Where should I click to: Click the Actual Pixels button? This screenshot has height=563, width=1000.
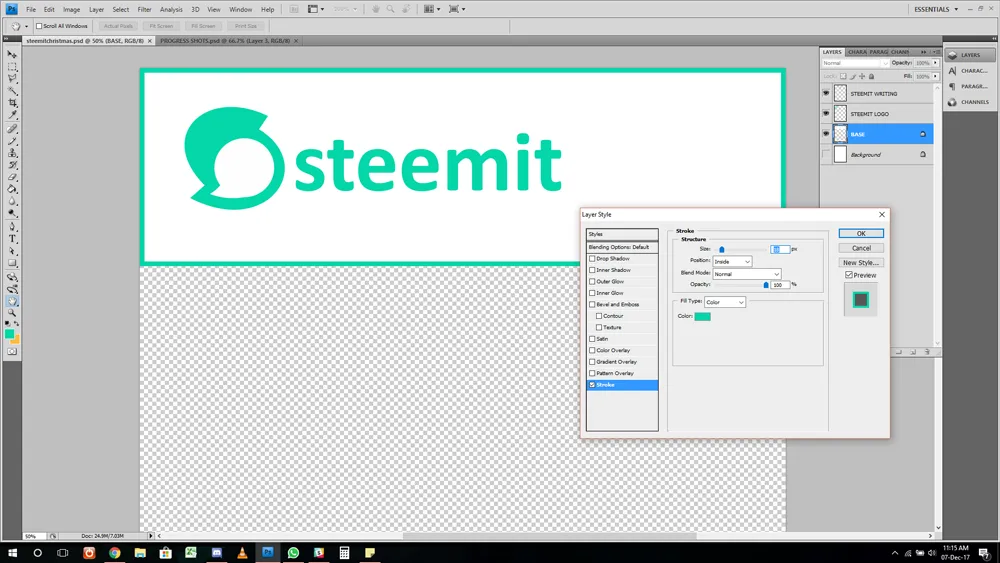pyautogui.click(x=118, y=26)
